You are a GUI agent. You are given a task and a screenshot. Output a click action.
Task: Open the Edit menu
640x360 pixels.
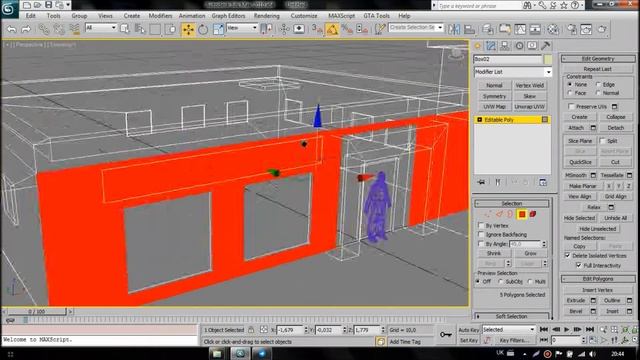(x=31, y=16)
